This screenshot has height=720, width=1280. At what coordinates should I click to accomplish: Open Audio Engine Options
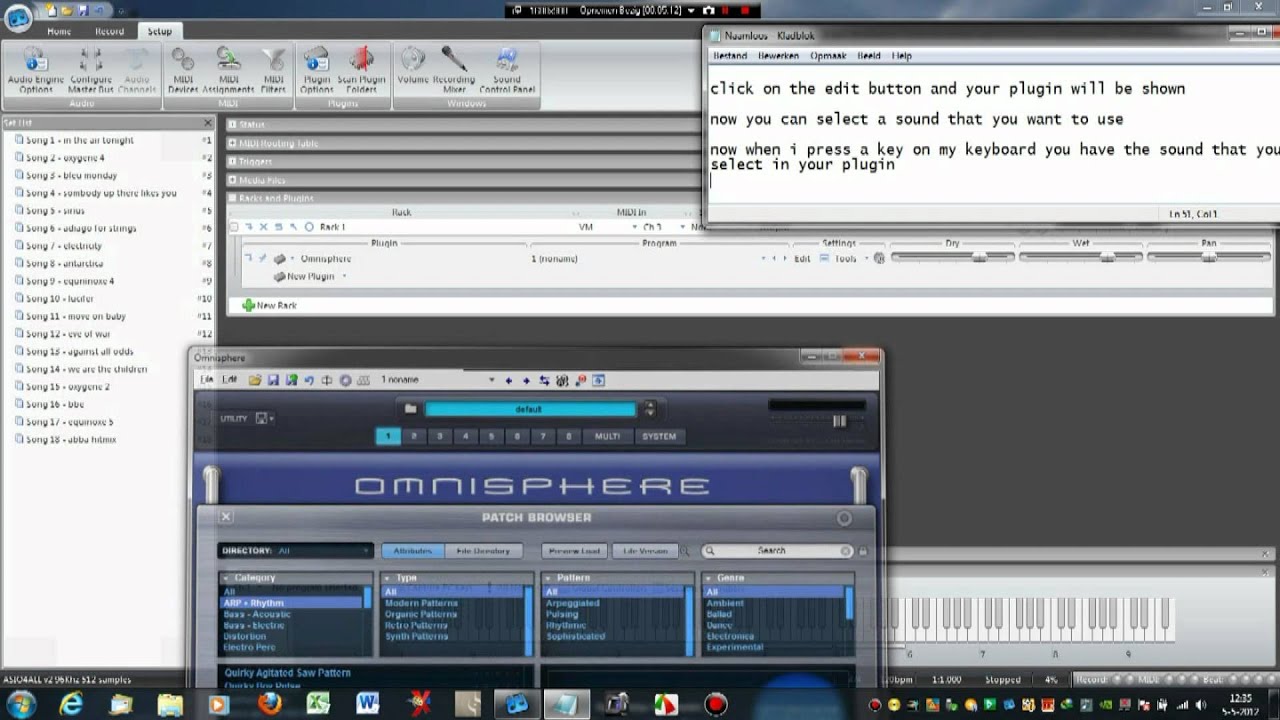36,70
